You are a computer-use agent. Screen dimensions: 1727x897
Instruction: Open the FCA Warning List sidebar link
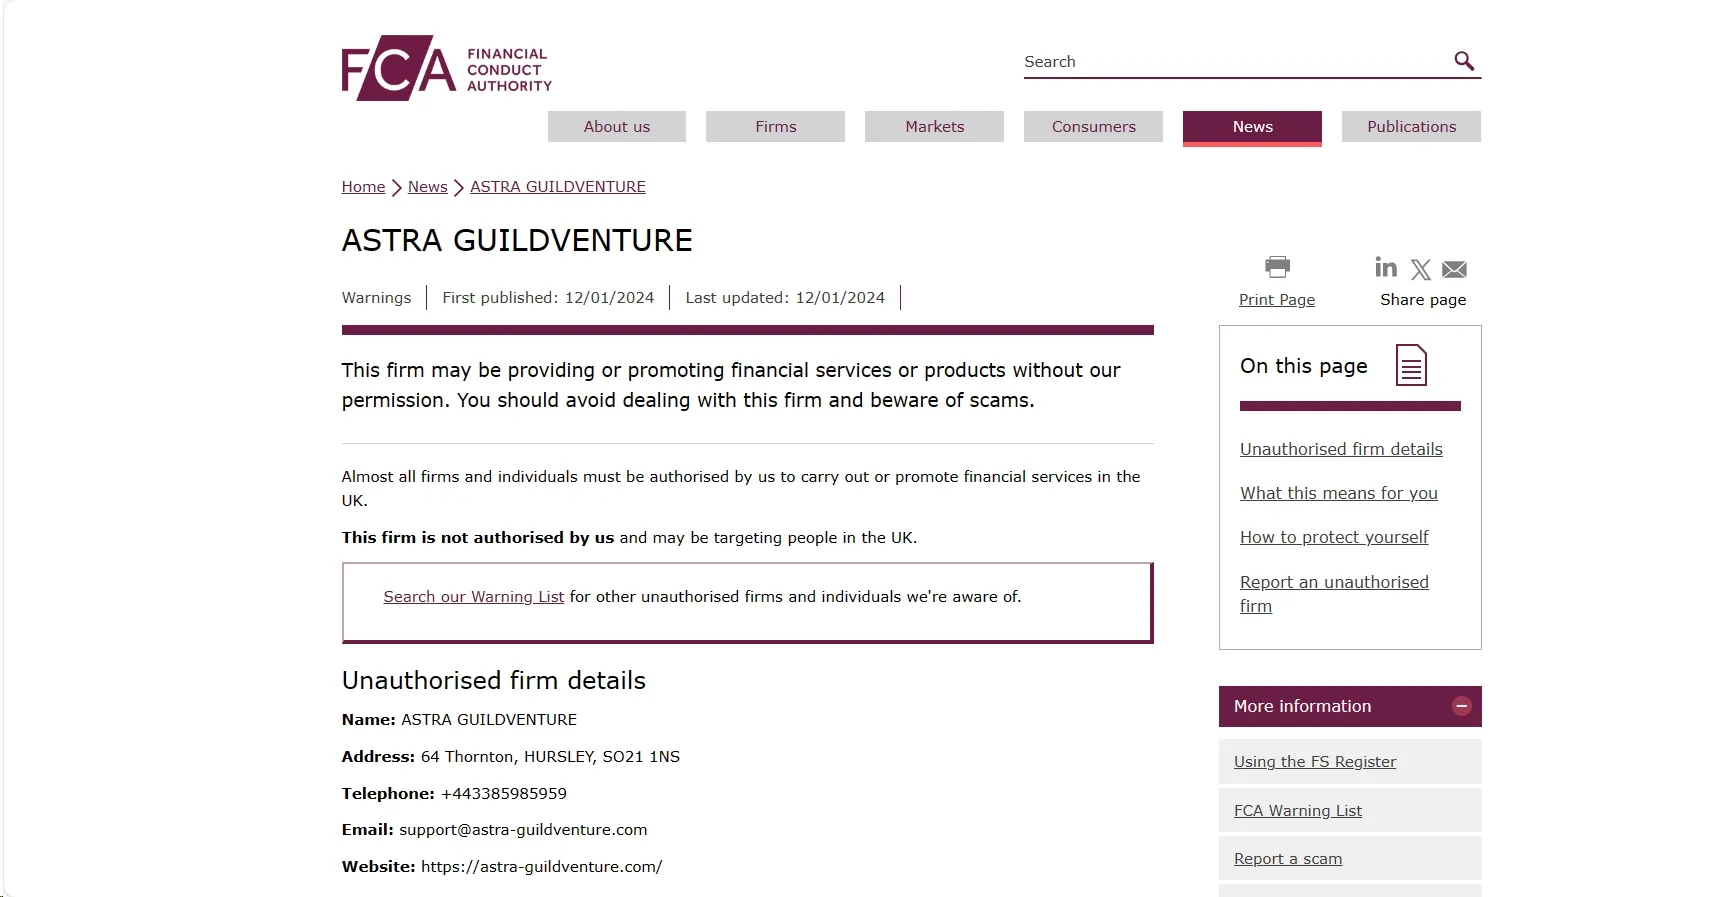pyautogui.click(x=1298, y=811)
